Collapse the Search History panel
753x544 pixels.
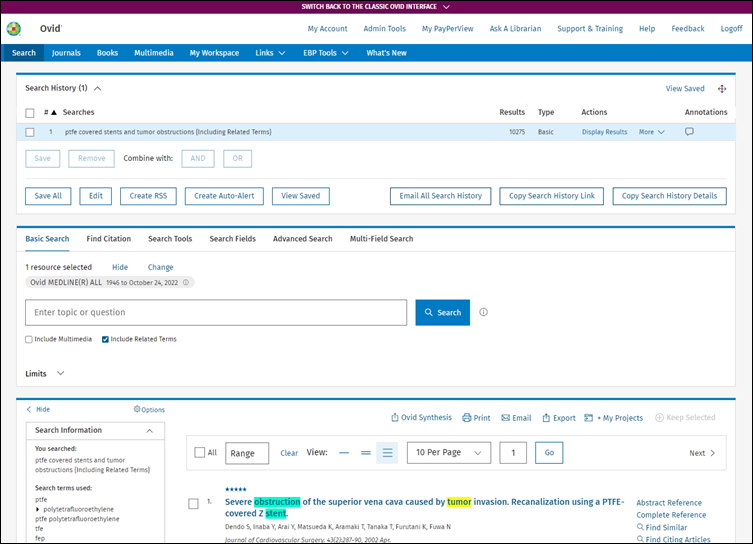pyautogui.click(x=97, y=88)
